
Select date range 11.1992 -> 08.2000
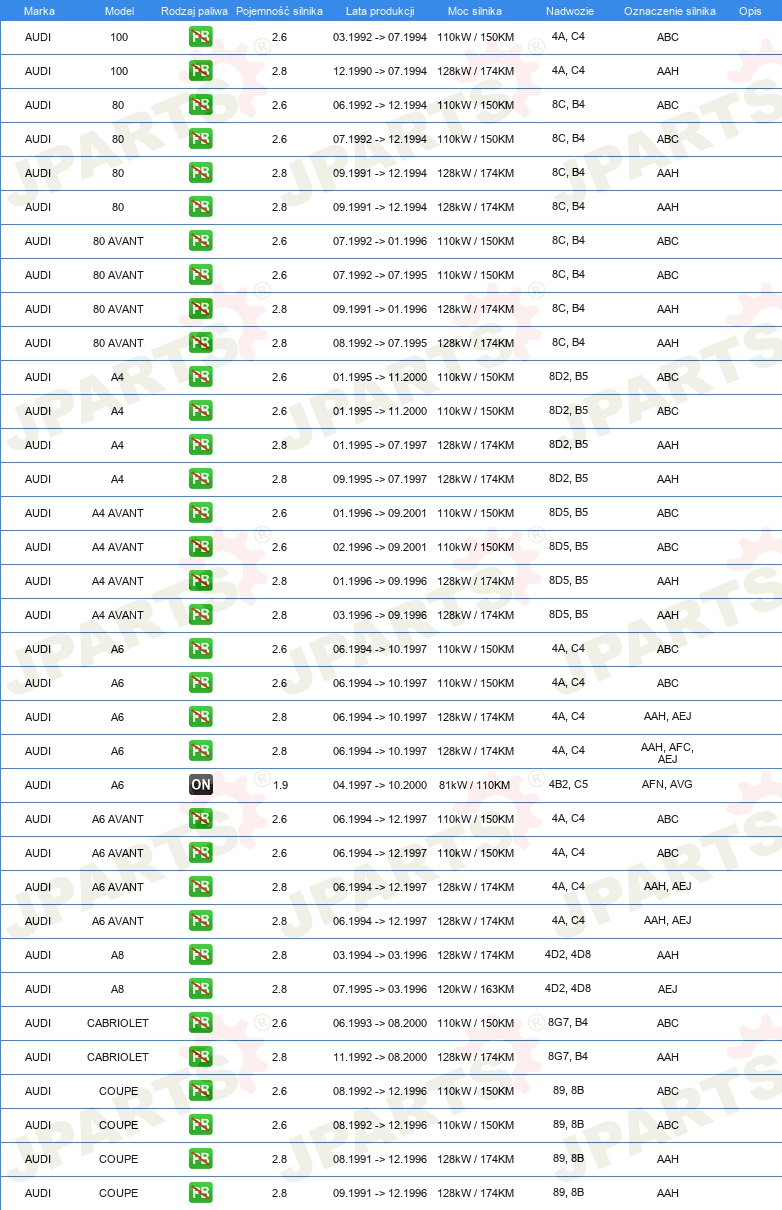[380, 1057]
